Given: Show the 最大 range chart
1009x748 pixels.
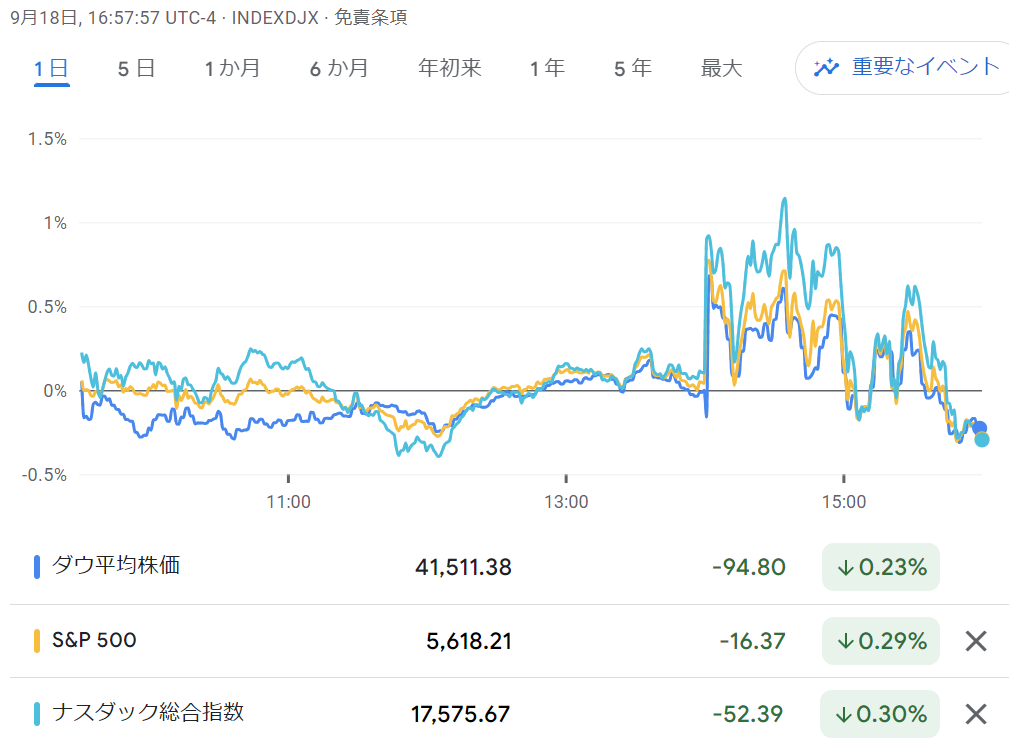Looking at the screenshot, I should [721, 68].
